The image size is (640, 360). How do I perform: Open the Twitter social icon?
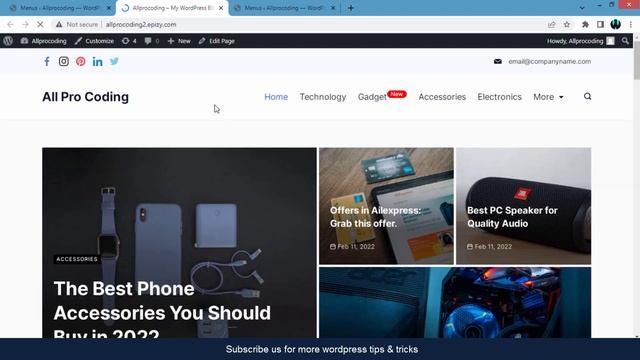point(114,61)
